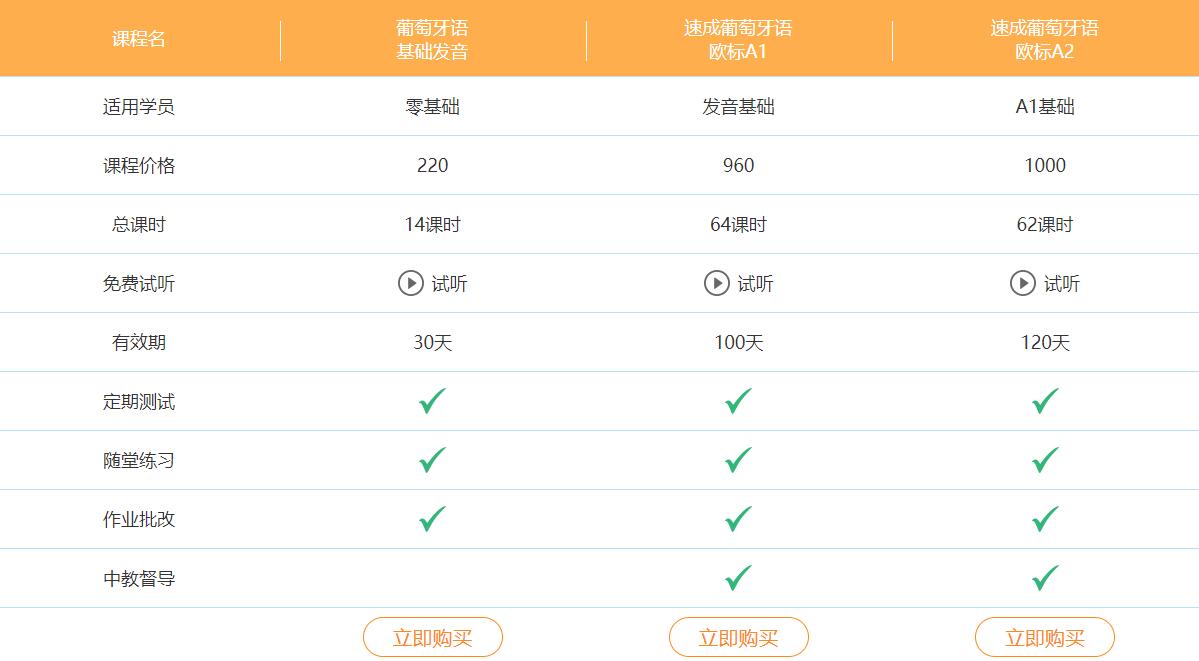Click the 作业批改 checkmark in A2 column
The image size is (1199, 661).
(x=1043, y=518)
